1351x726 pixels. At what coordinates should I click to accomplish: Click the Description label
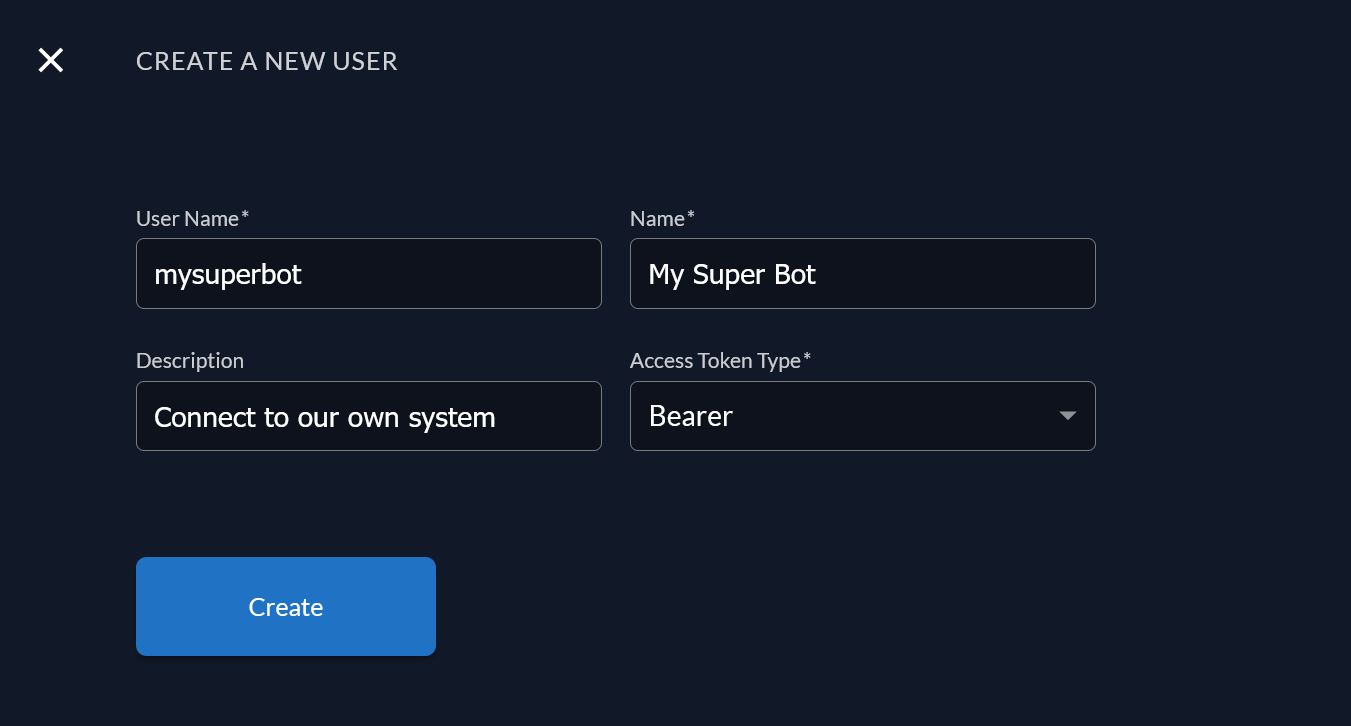click(190, 360)
